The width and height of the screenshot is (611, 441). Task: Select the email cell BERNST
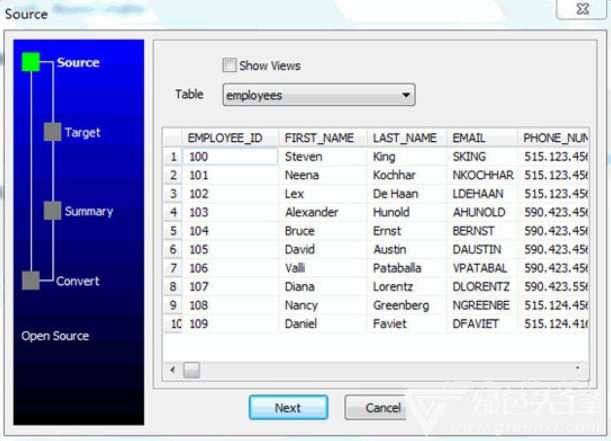[x=482, y=231]
